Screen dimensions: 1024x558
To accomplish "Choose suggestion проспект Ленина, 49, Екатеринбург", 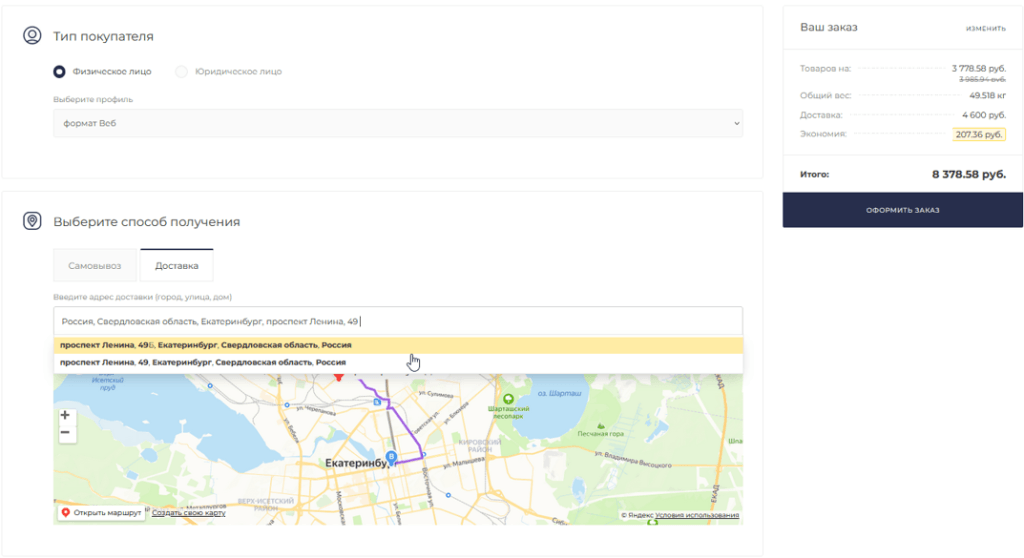I will 398,362.
